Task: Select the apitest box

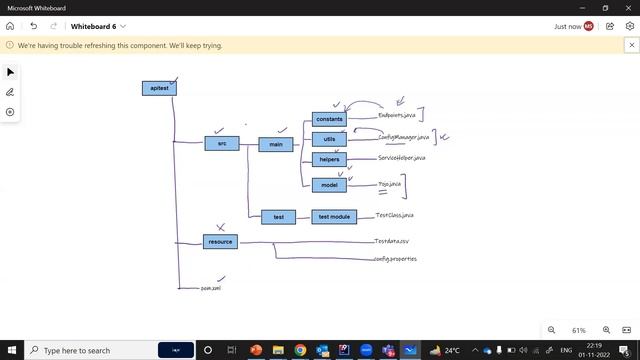Action: click(x=159, y=88)
